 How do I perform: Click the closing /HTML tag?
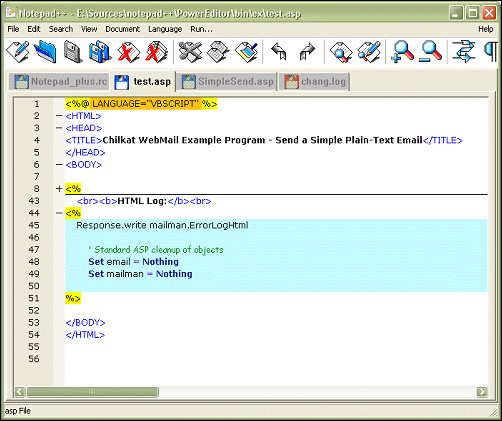pyautogui.click(x=85, y=335)
